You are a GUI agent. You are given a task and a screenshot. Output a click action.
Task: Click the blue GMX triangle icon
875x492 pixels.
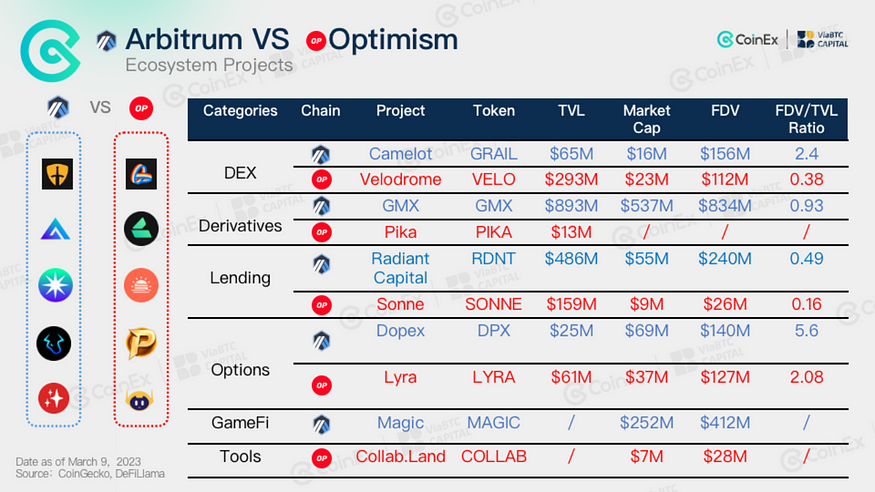(x=56, y=230)
